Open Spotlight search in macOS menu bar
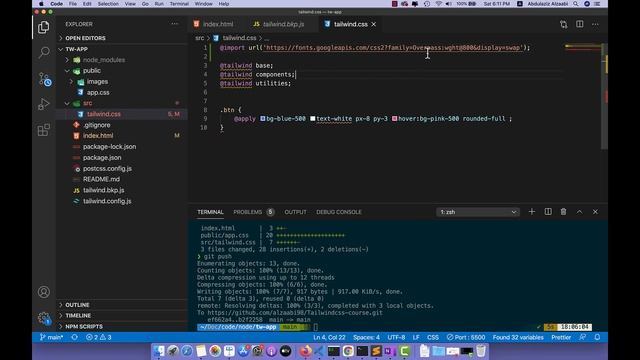The image size is (640, 360). tap(576, 4)
